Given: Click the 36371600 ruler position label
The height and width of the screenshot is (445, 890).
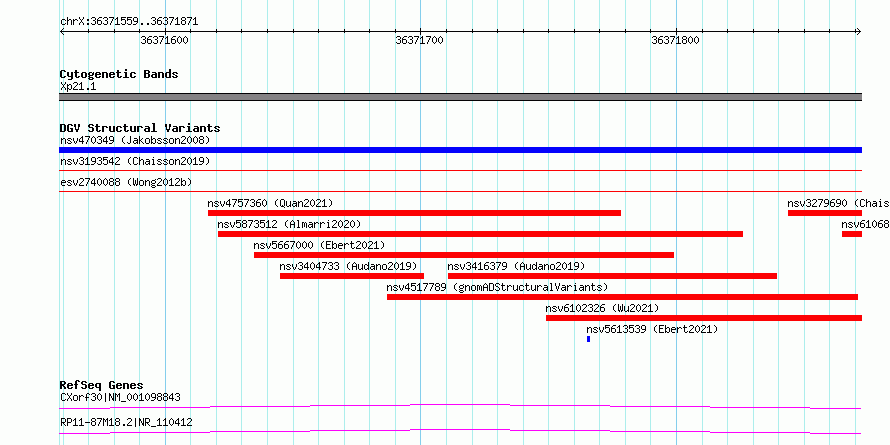Looking at the screenshot, I should (x=165, y=40).
